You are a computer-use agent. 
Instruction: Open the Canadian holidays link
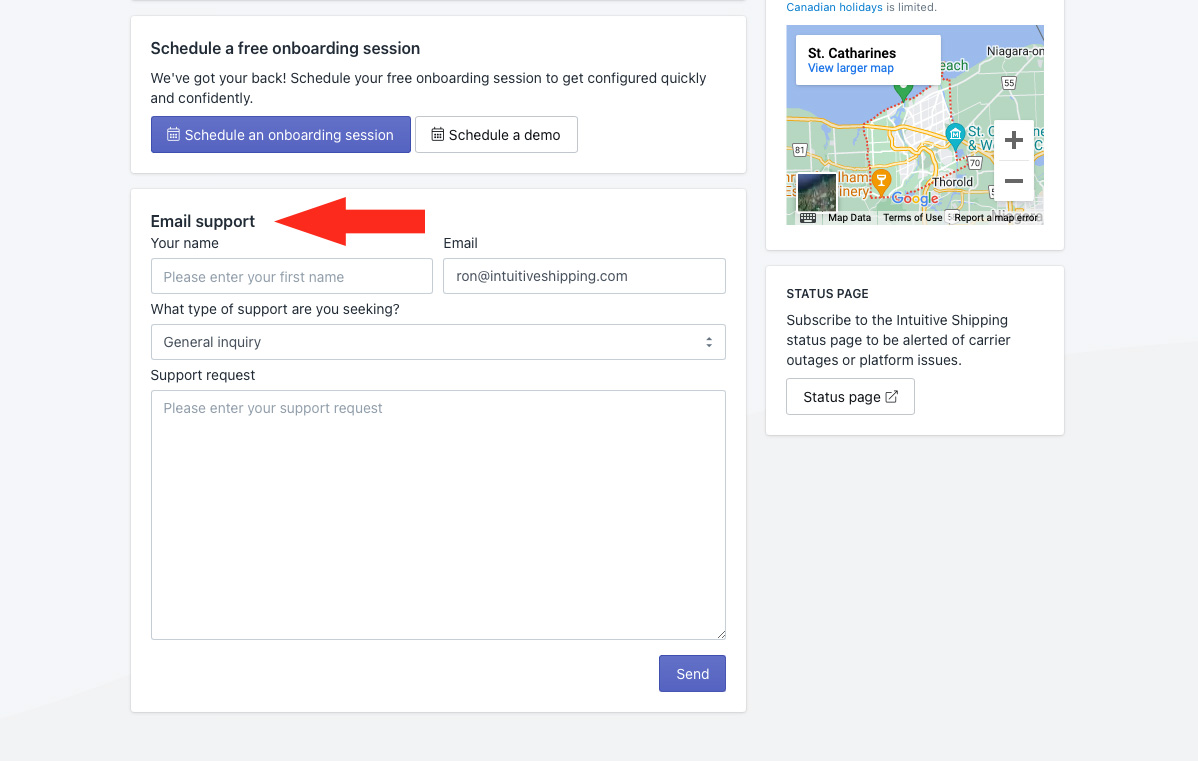tap(834, 7)
